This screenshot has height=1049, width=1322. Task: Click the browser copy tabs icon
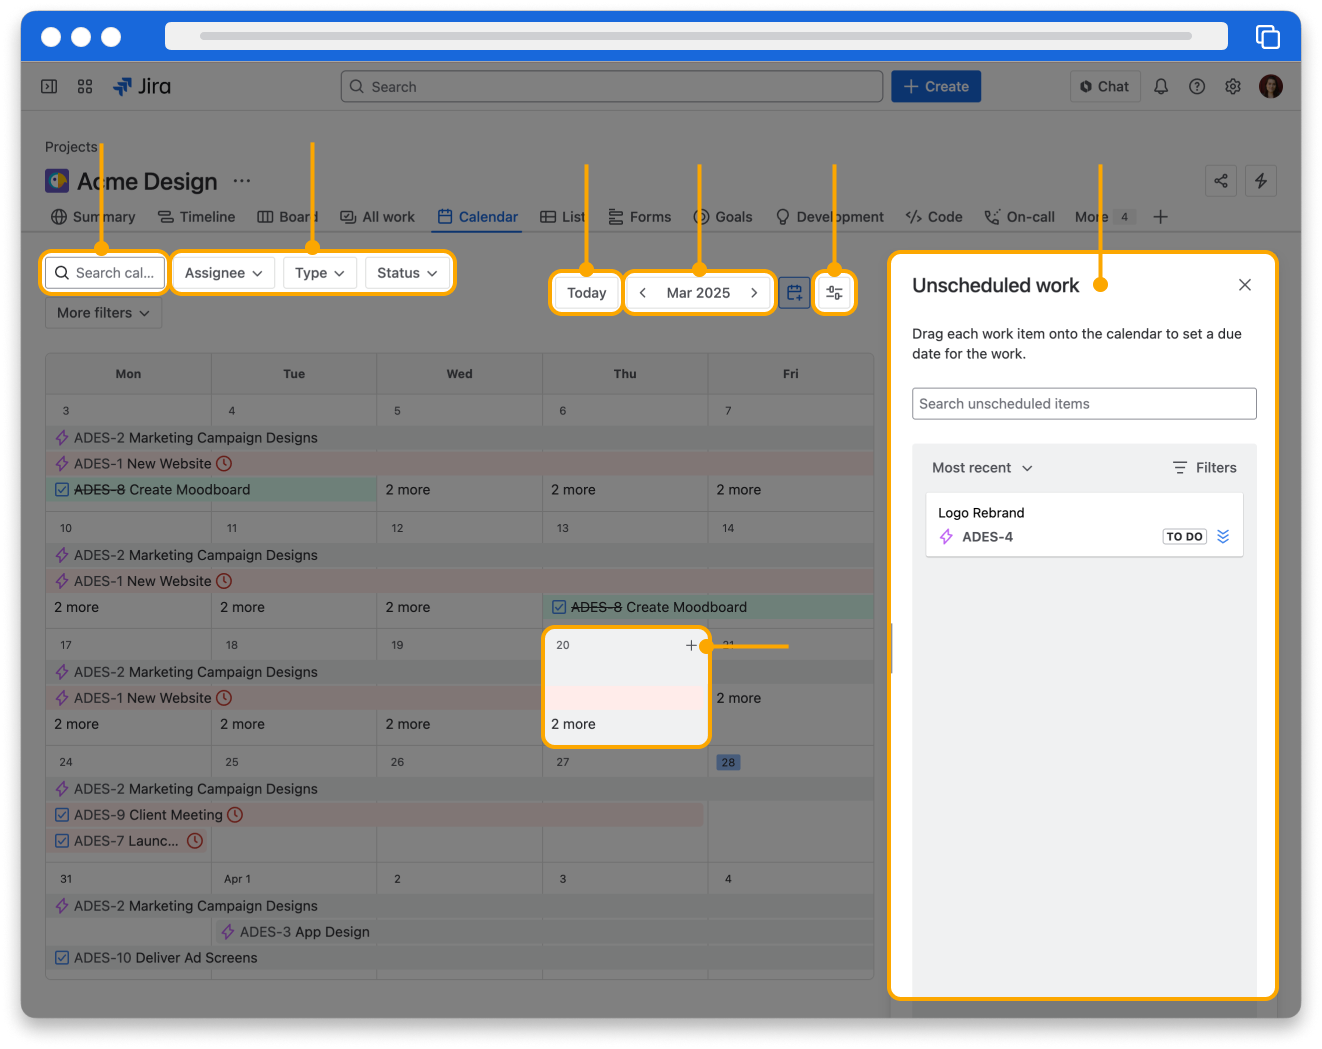click(x=1268, y=37)
